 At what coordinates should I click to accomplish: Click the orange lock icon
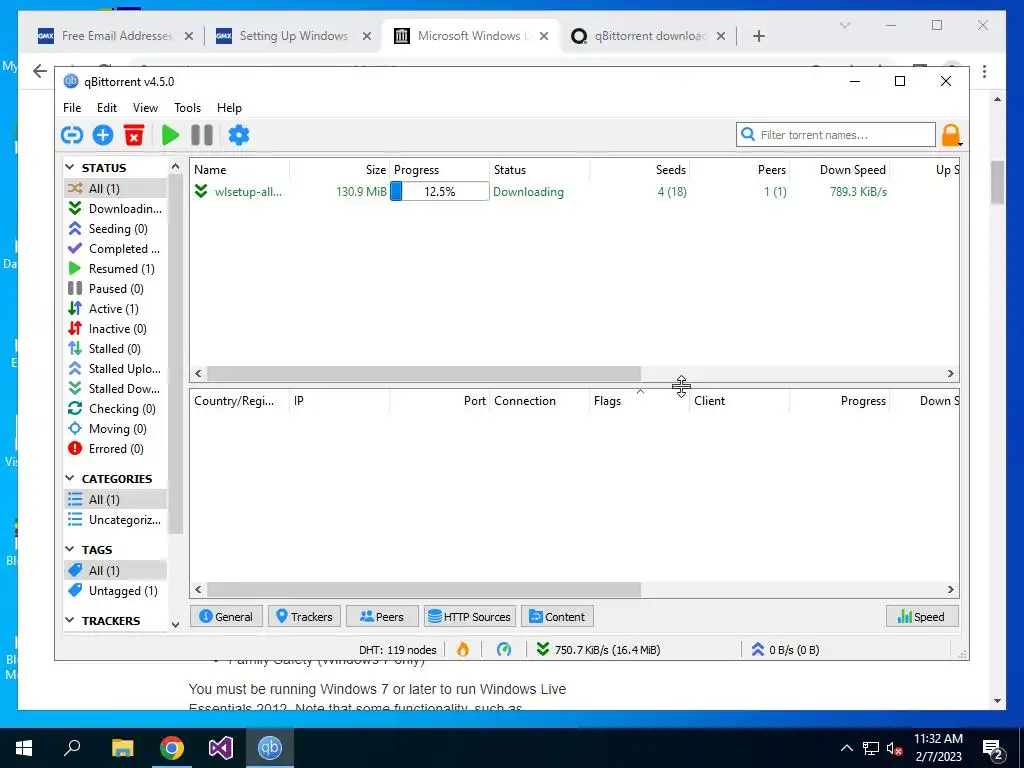coord(951,135)
